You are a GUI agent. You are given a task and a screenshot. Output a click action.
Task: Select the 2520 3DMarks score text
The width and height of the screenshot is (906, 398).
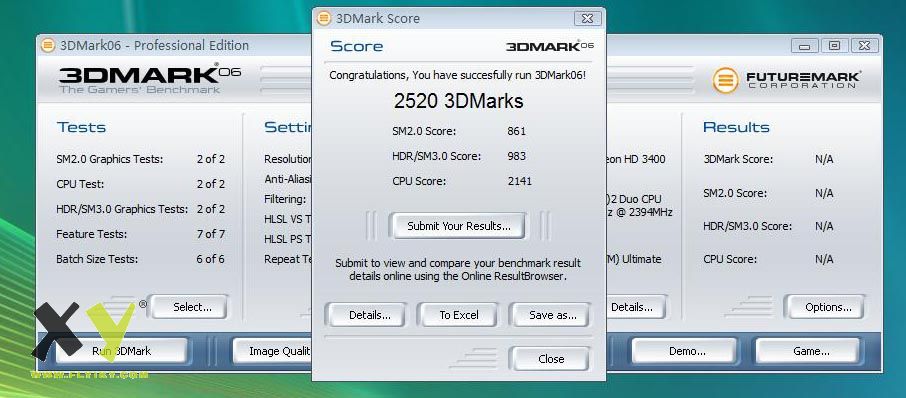pos(458,101)
